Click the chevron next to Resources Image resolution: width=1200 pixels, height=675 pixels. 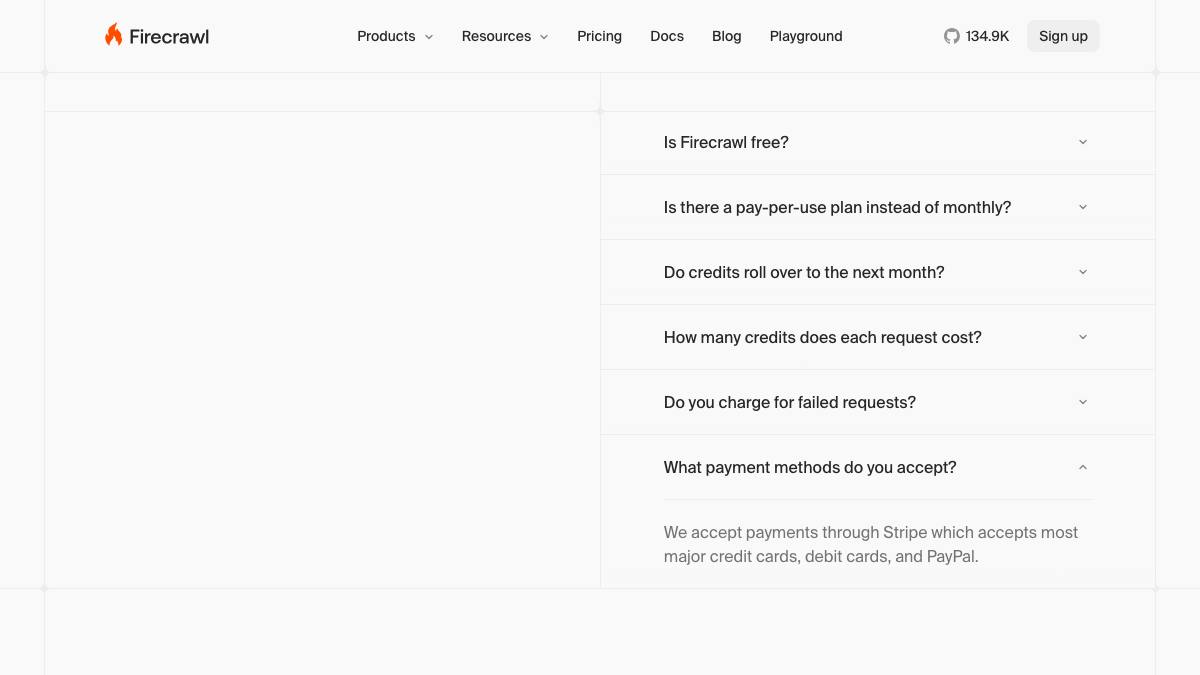coord(544,36)
